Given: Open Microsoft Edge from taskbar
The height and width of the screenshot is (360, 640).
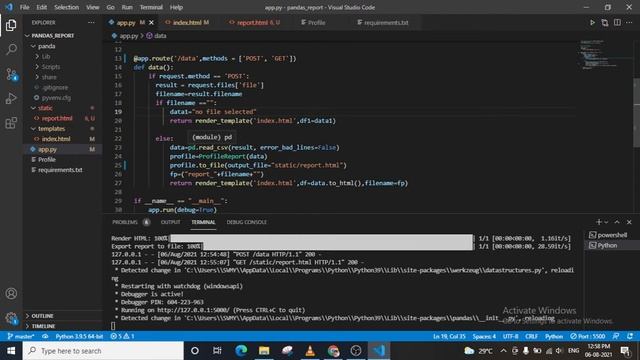Looking at the screenshot, I should 241,351.
